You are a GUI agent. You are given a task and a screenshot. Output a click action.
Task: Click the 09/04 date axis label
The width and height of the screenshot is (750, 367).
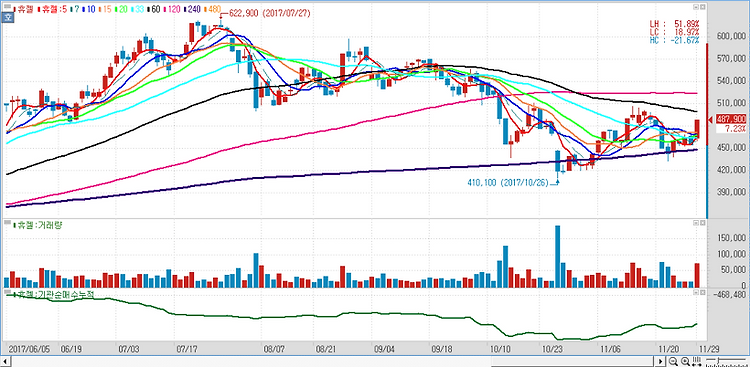[384, 349]
